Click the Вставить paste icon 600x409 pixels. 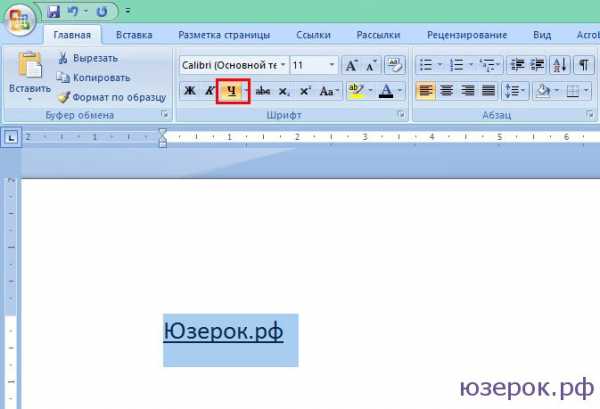pyautogui.click(x=30, y=65)
